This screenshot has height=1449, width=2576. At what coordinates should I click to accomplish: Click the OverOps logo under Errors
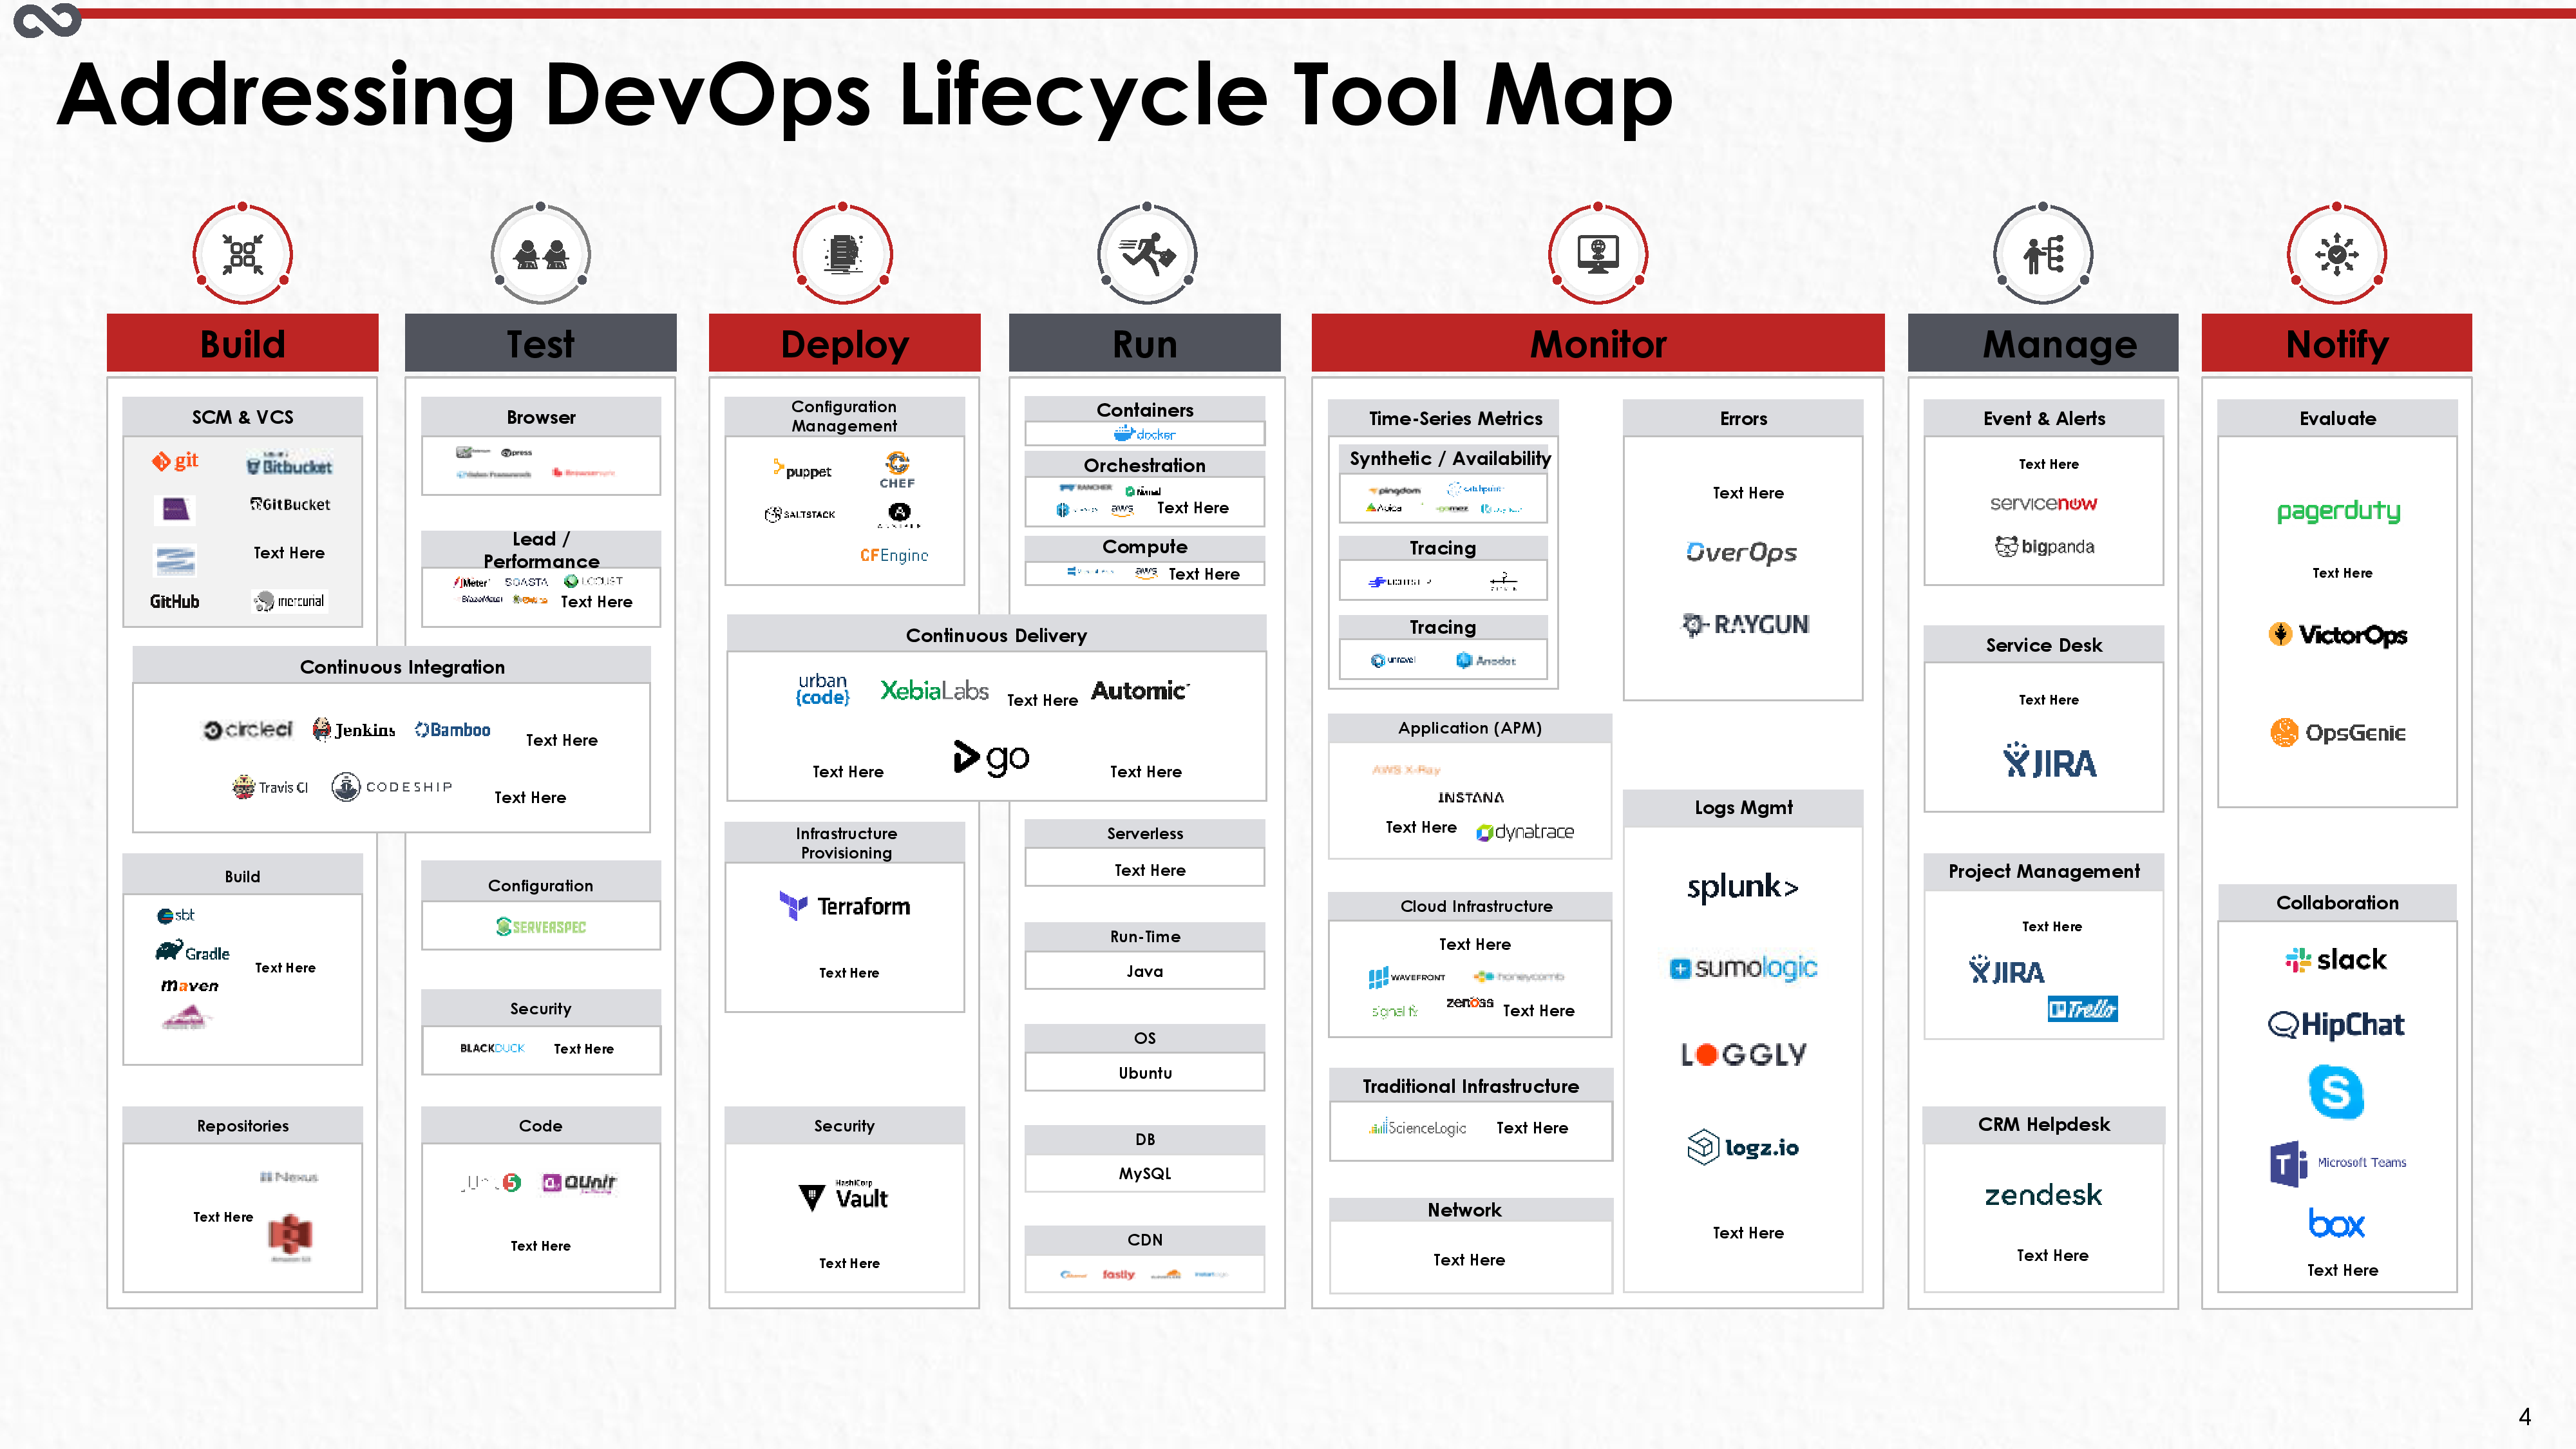click(x=1742, y=552)
